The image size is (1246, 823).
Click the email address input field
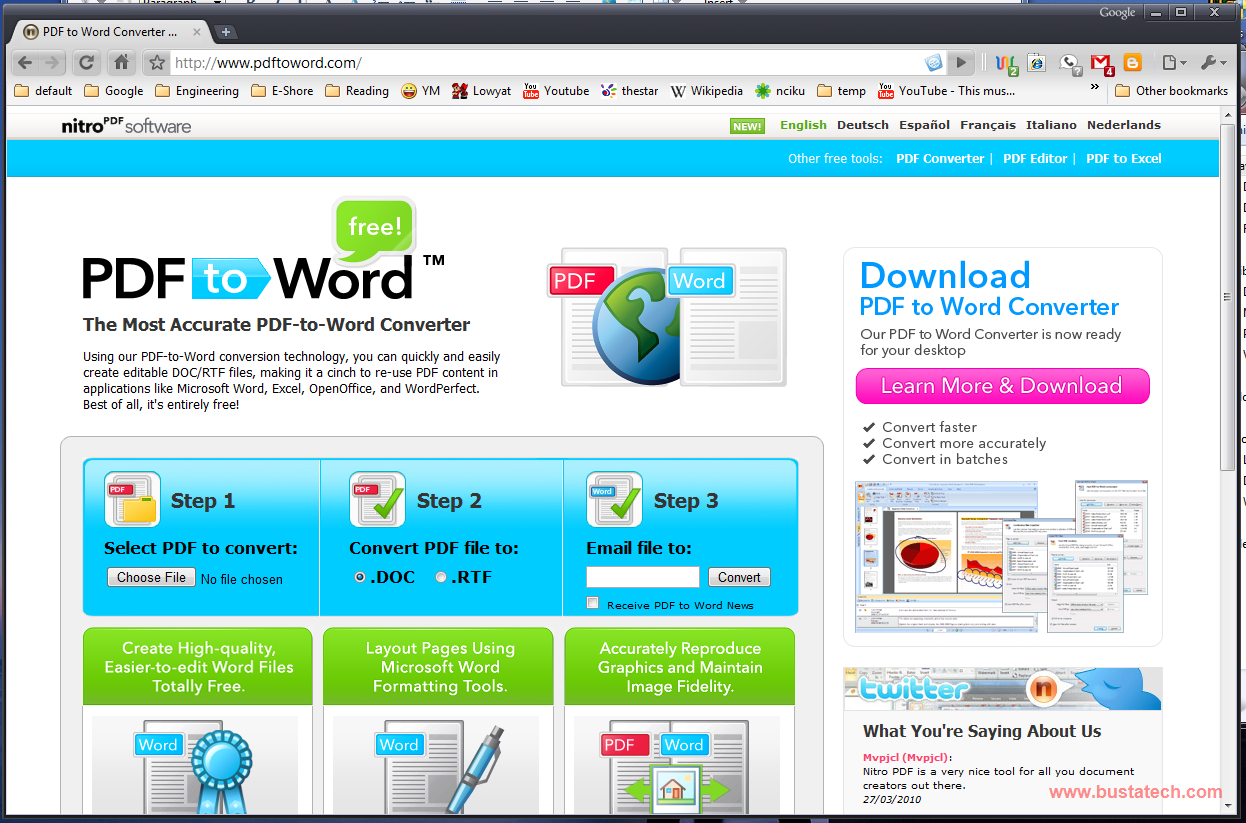tap(643, 577)
